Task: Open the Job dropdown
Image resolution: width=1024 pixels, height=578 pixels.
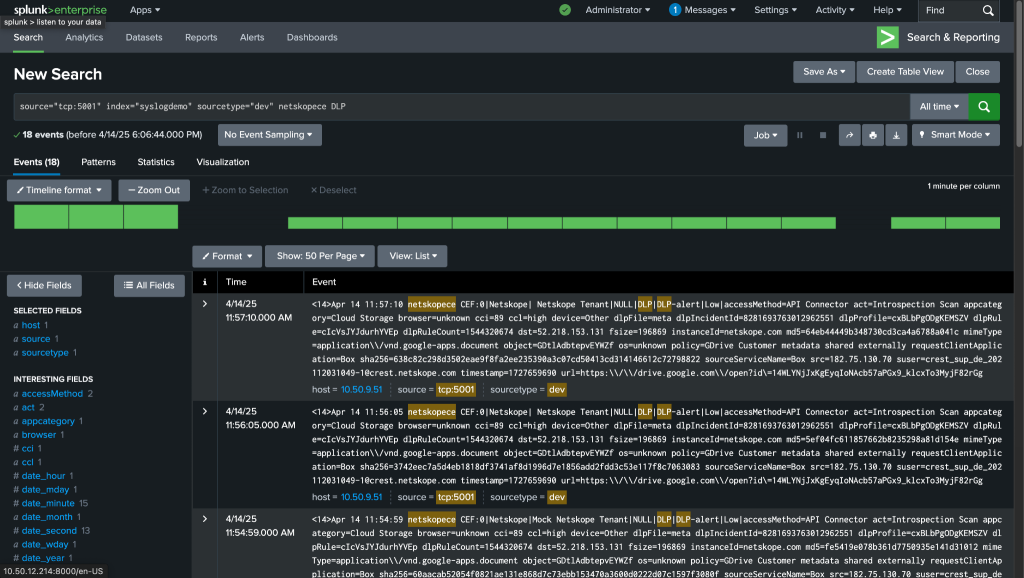Action: coord(765,135)
